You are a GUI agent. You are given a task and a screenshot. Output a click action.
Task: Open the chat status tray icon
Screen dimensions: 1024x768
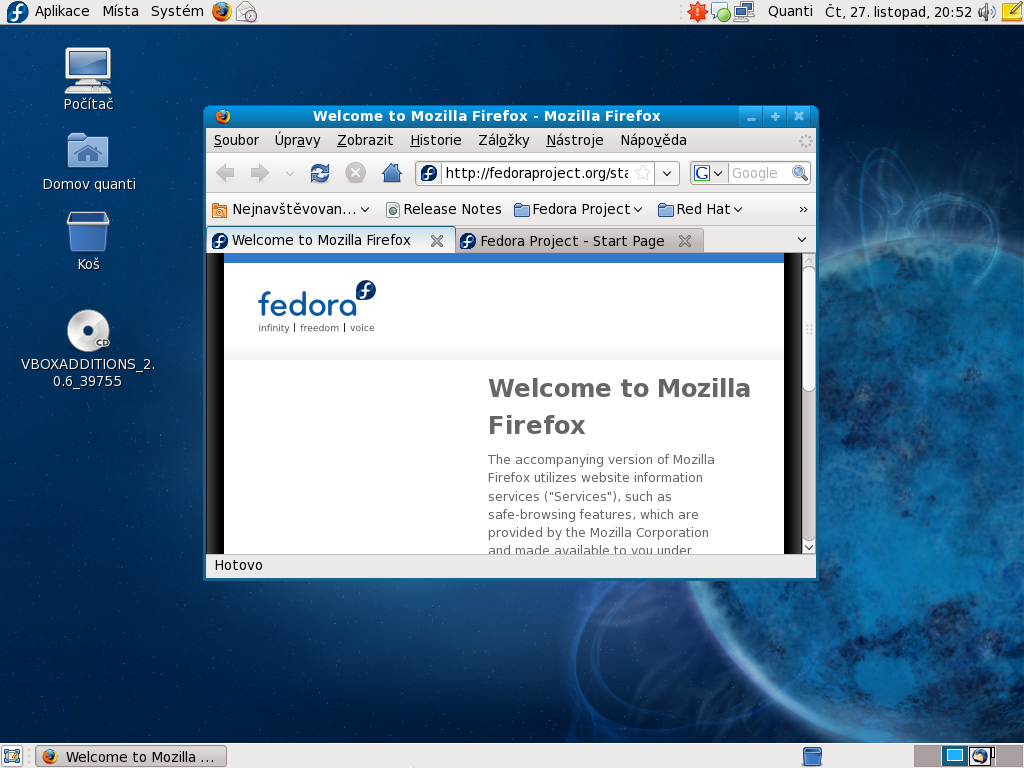[720, 12]
